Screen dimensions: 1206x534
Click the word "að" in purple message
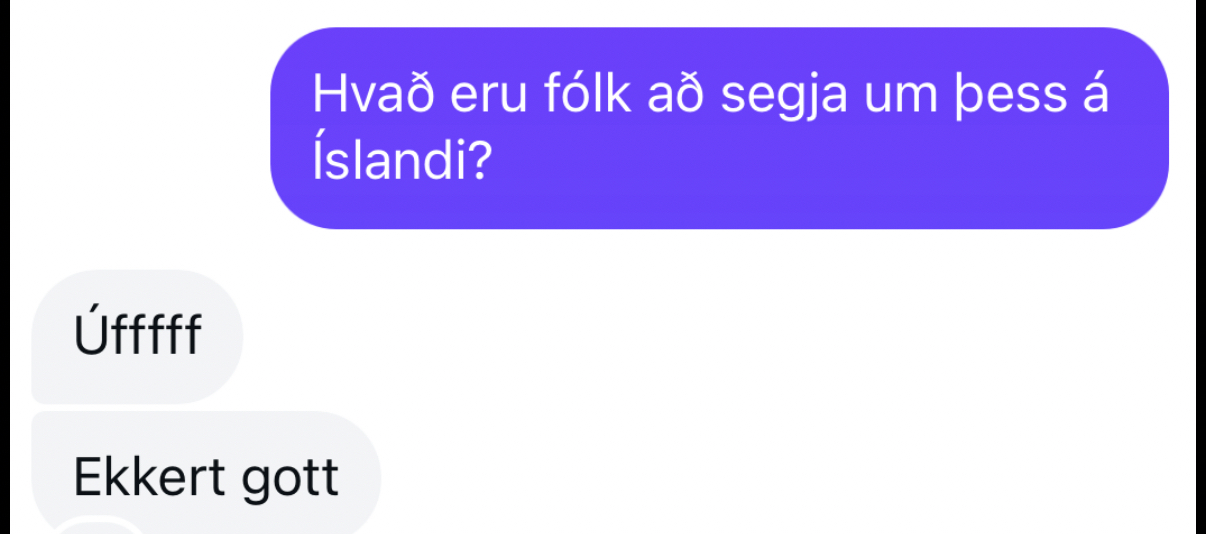pos(679,96)
